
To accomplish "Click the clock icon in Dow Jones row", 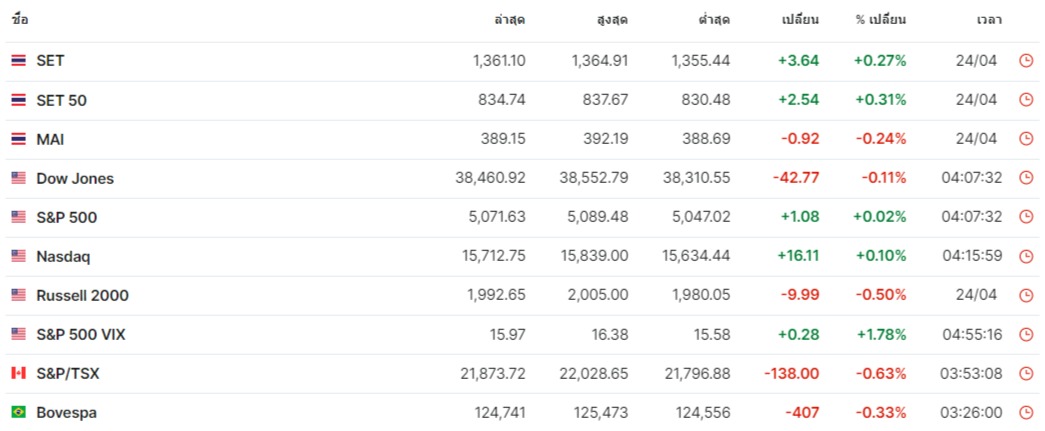I will click(x=1026, y=179).
